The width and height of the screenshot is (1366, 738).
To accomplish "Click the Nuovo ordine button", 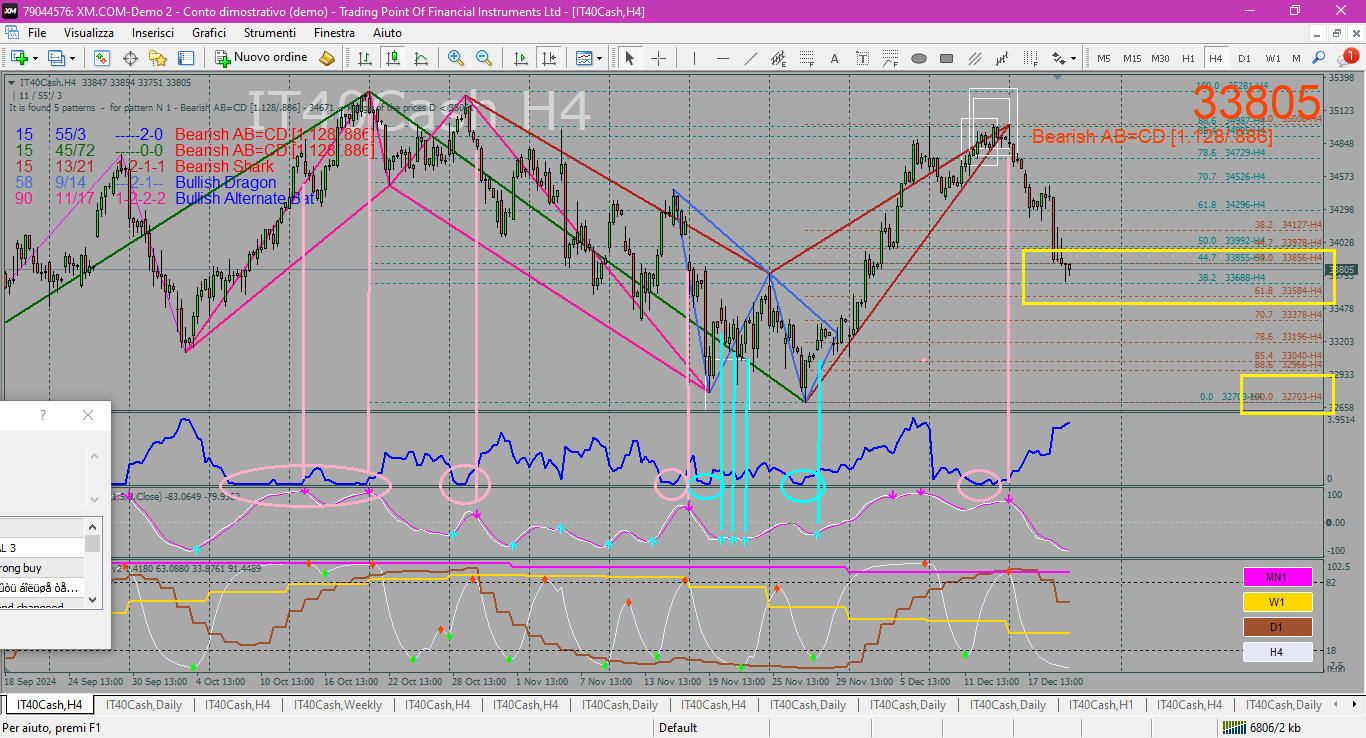I will point(262,58).
